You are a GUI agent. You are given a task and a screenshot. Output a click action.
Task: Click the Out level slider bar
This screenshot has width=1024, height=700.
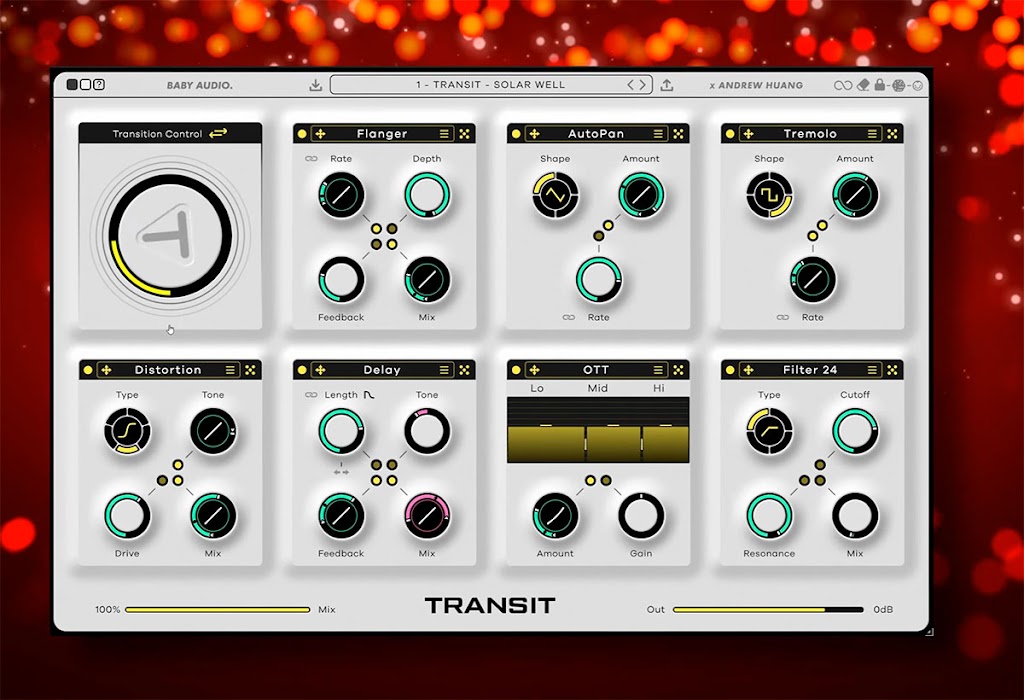pyautogui.click(x=768, y=610)
